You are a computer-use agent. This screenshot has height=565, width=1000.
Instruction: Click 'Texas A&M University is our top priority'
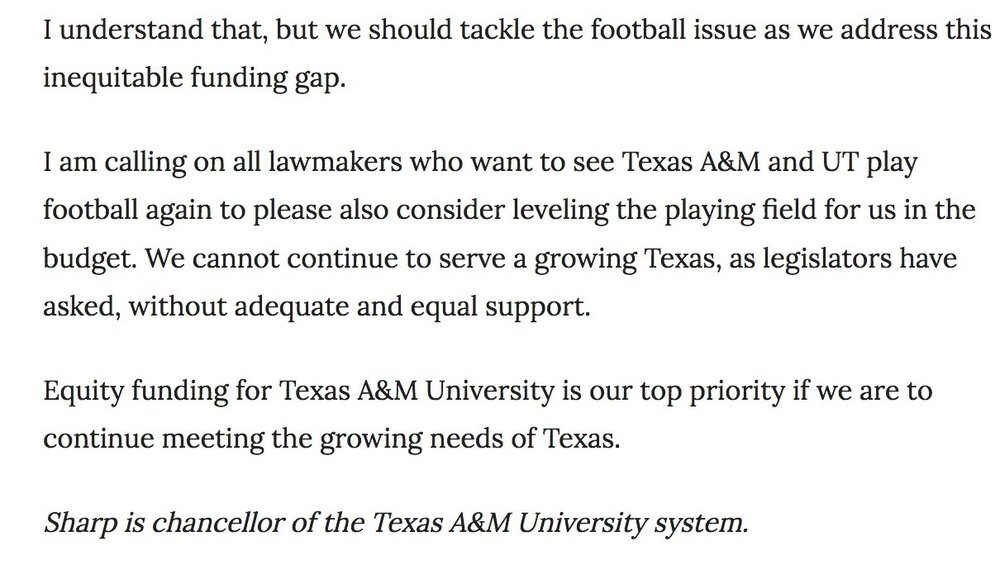(x=532, y=391)
